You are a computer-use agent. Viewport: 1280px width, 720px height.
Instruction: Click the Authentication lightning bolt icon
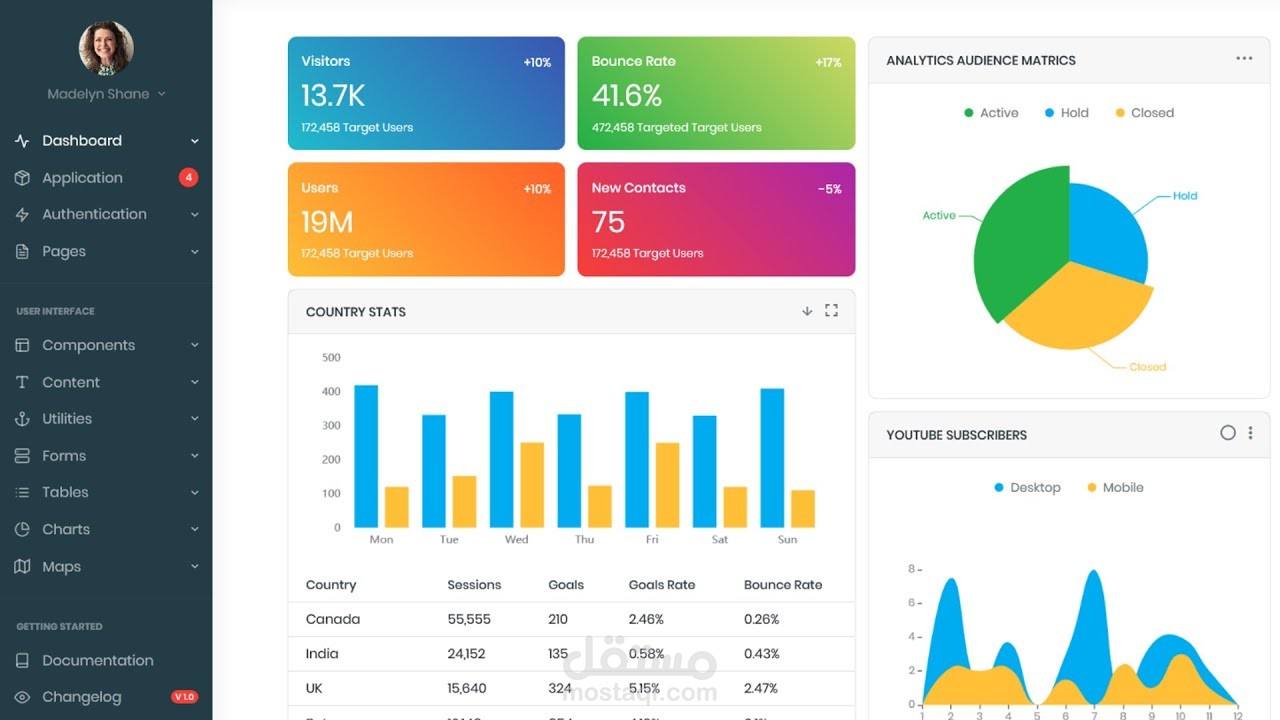click(x=22, y=215)
